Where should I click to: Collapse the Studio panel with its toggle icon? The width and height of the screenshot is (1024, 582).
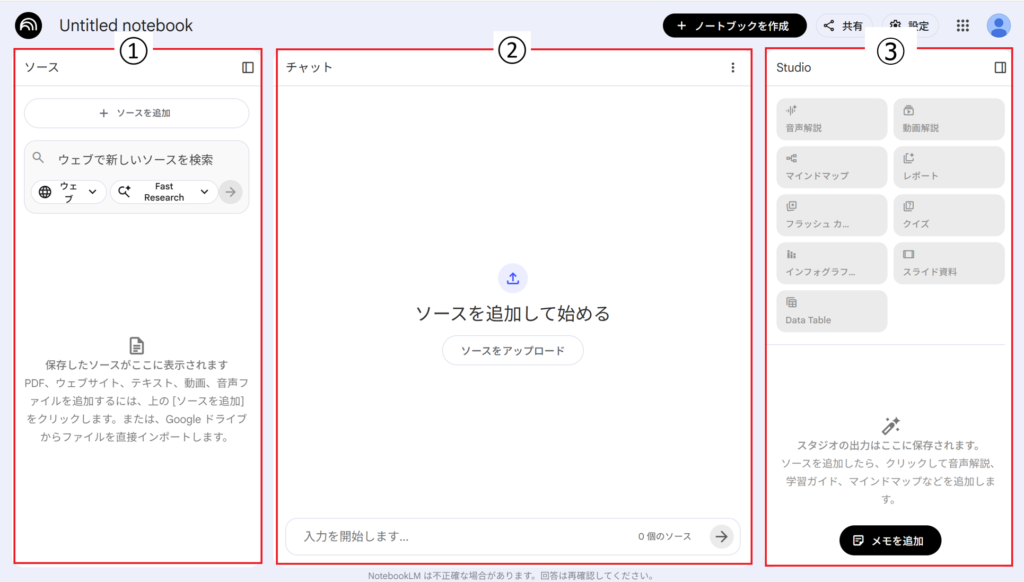[x=1000, y=68]
